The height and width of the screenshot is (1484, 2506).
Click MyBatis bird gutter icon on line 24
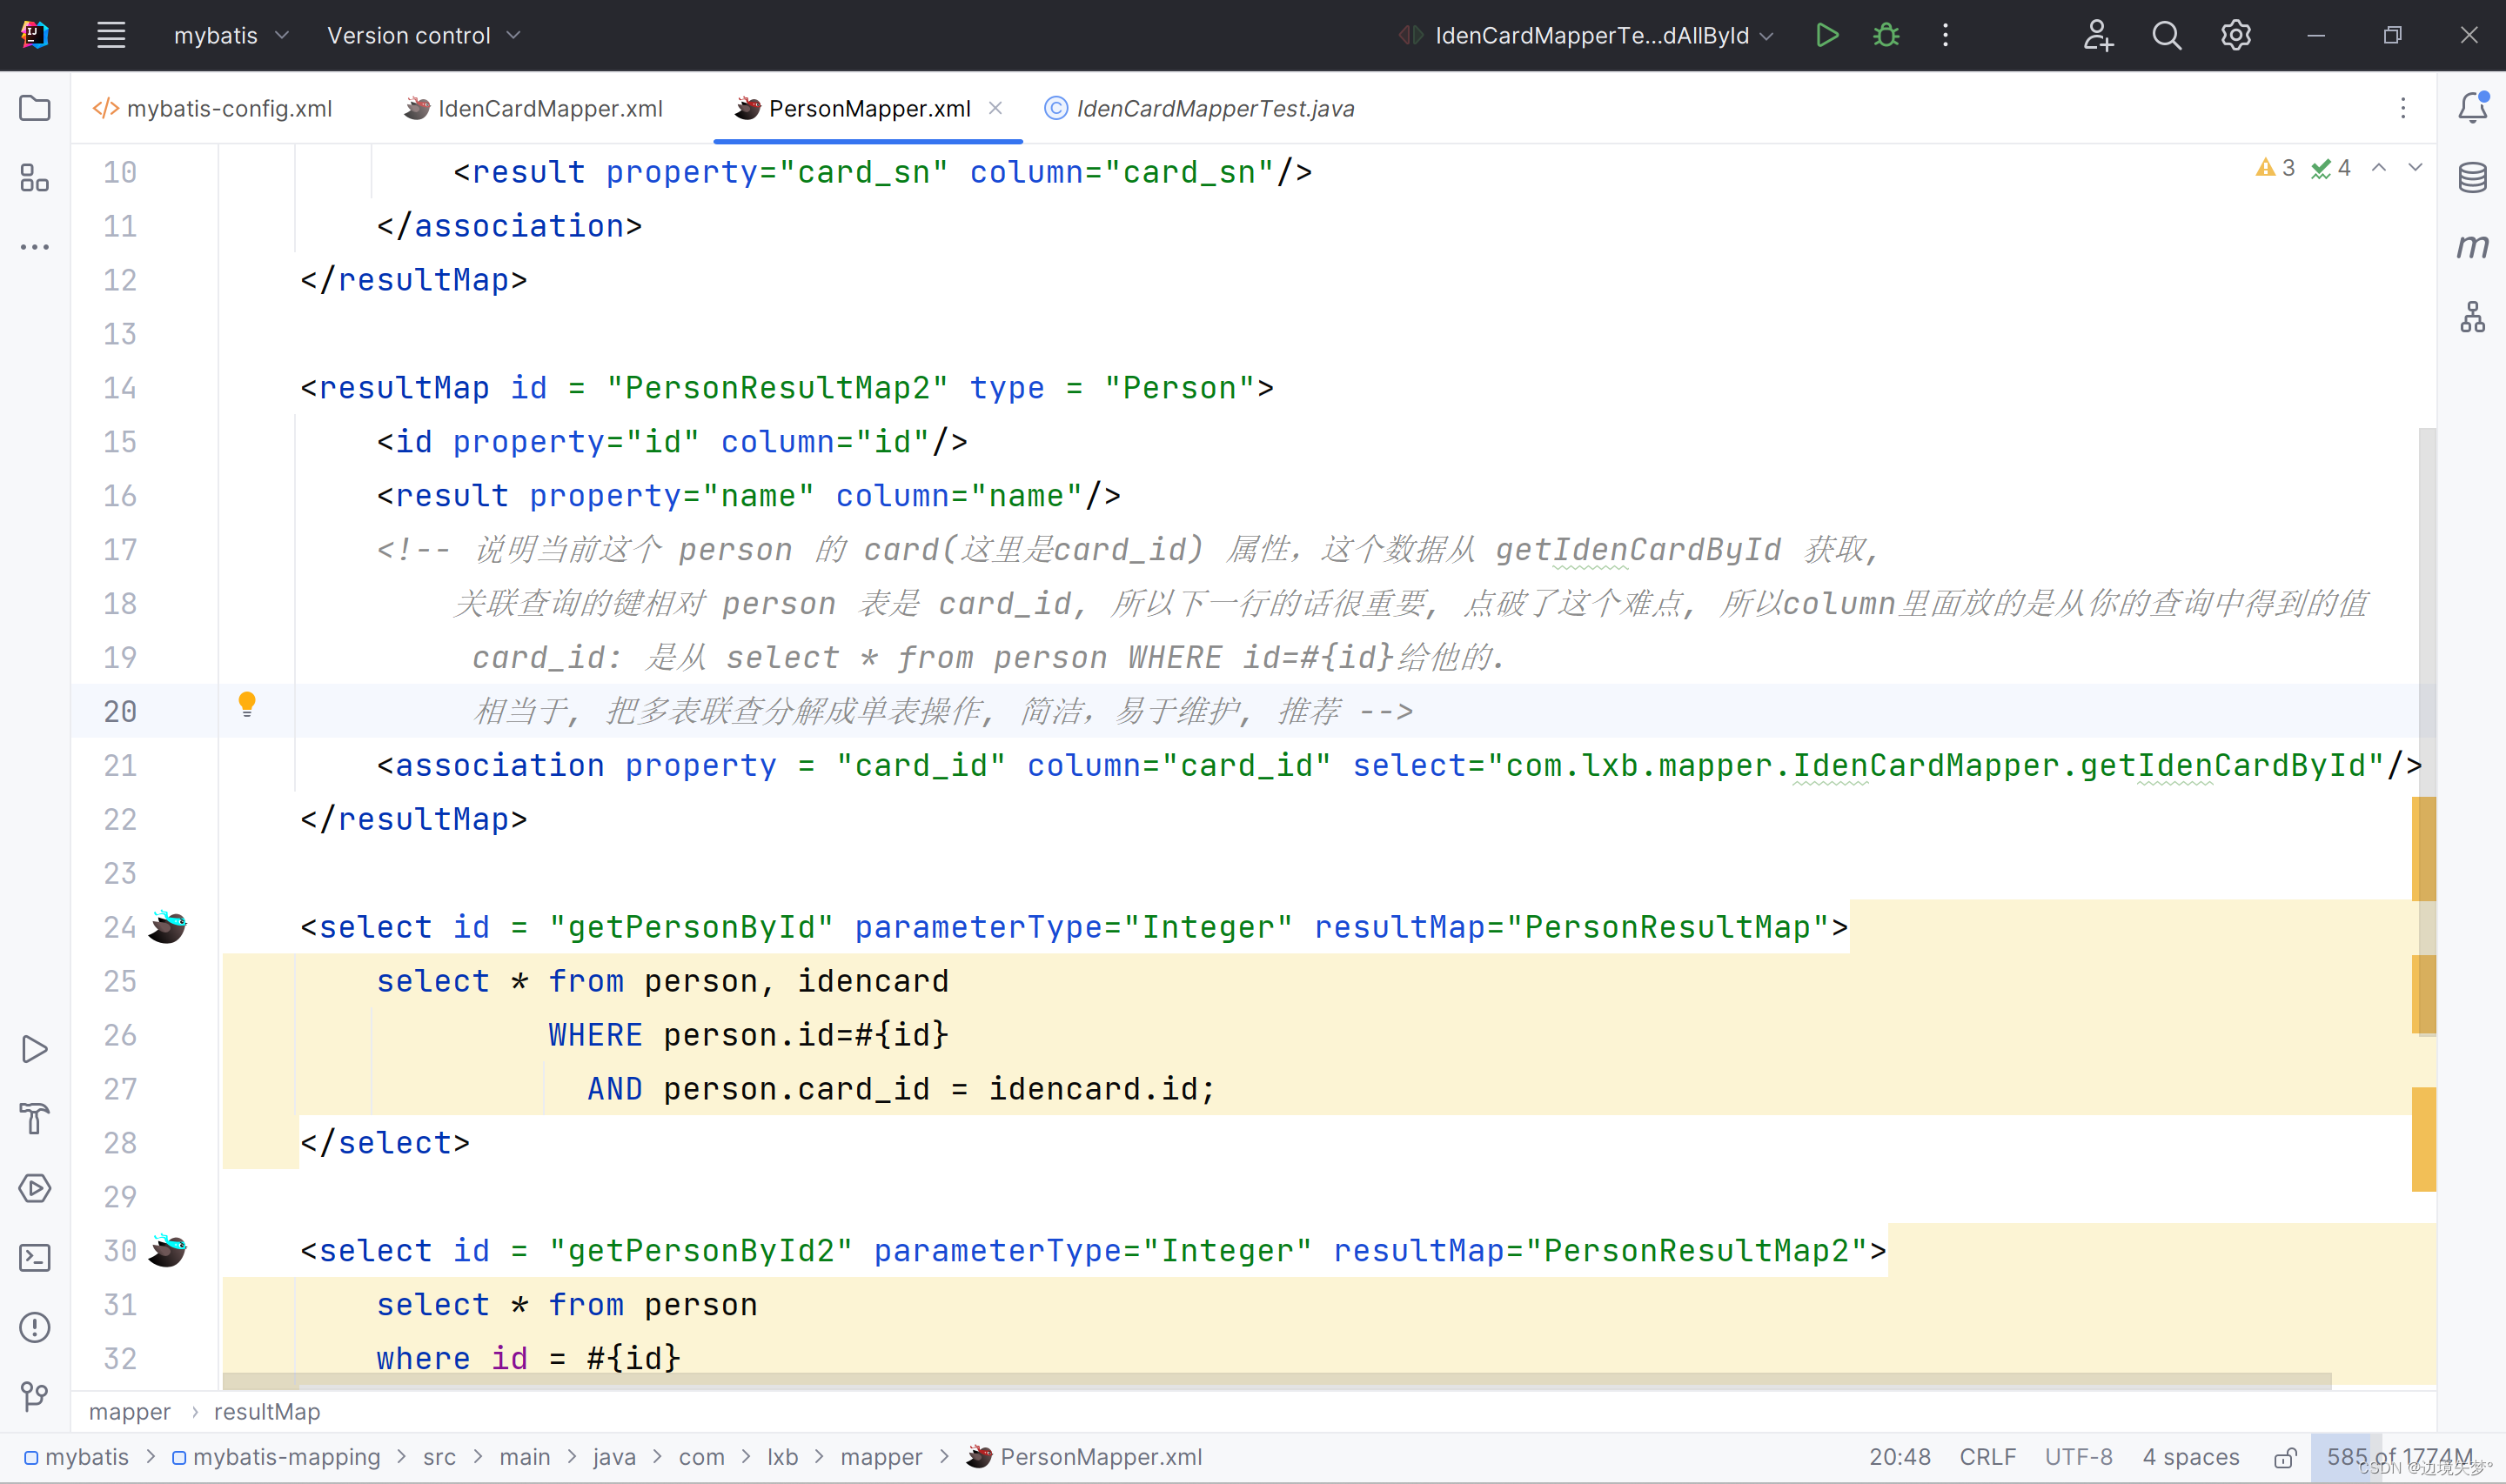tap(167, 927)
